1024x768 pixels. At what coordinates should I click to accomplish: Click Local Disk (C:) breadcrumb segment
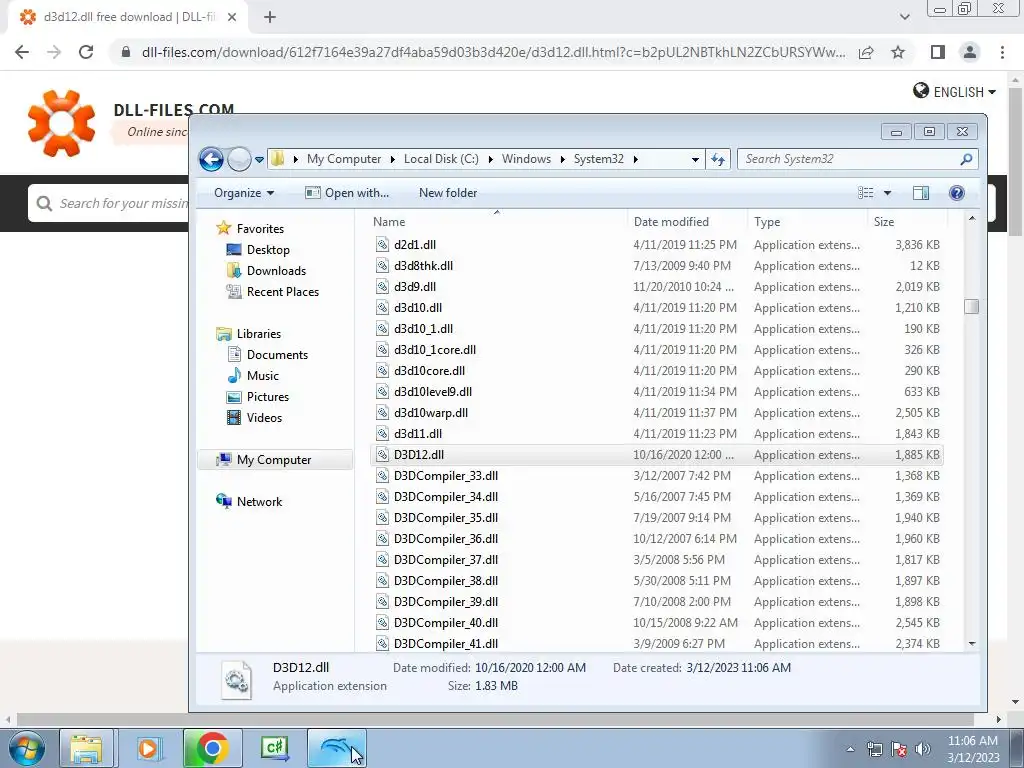441,159
